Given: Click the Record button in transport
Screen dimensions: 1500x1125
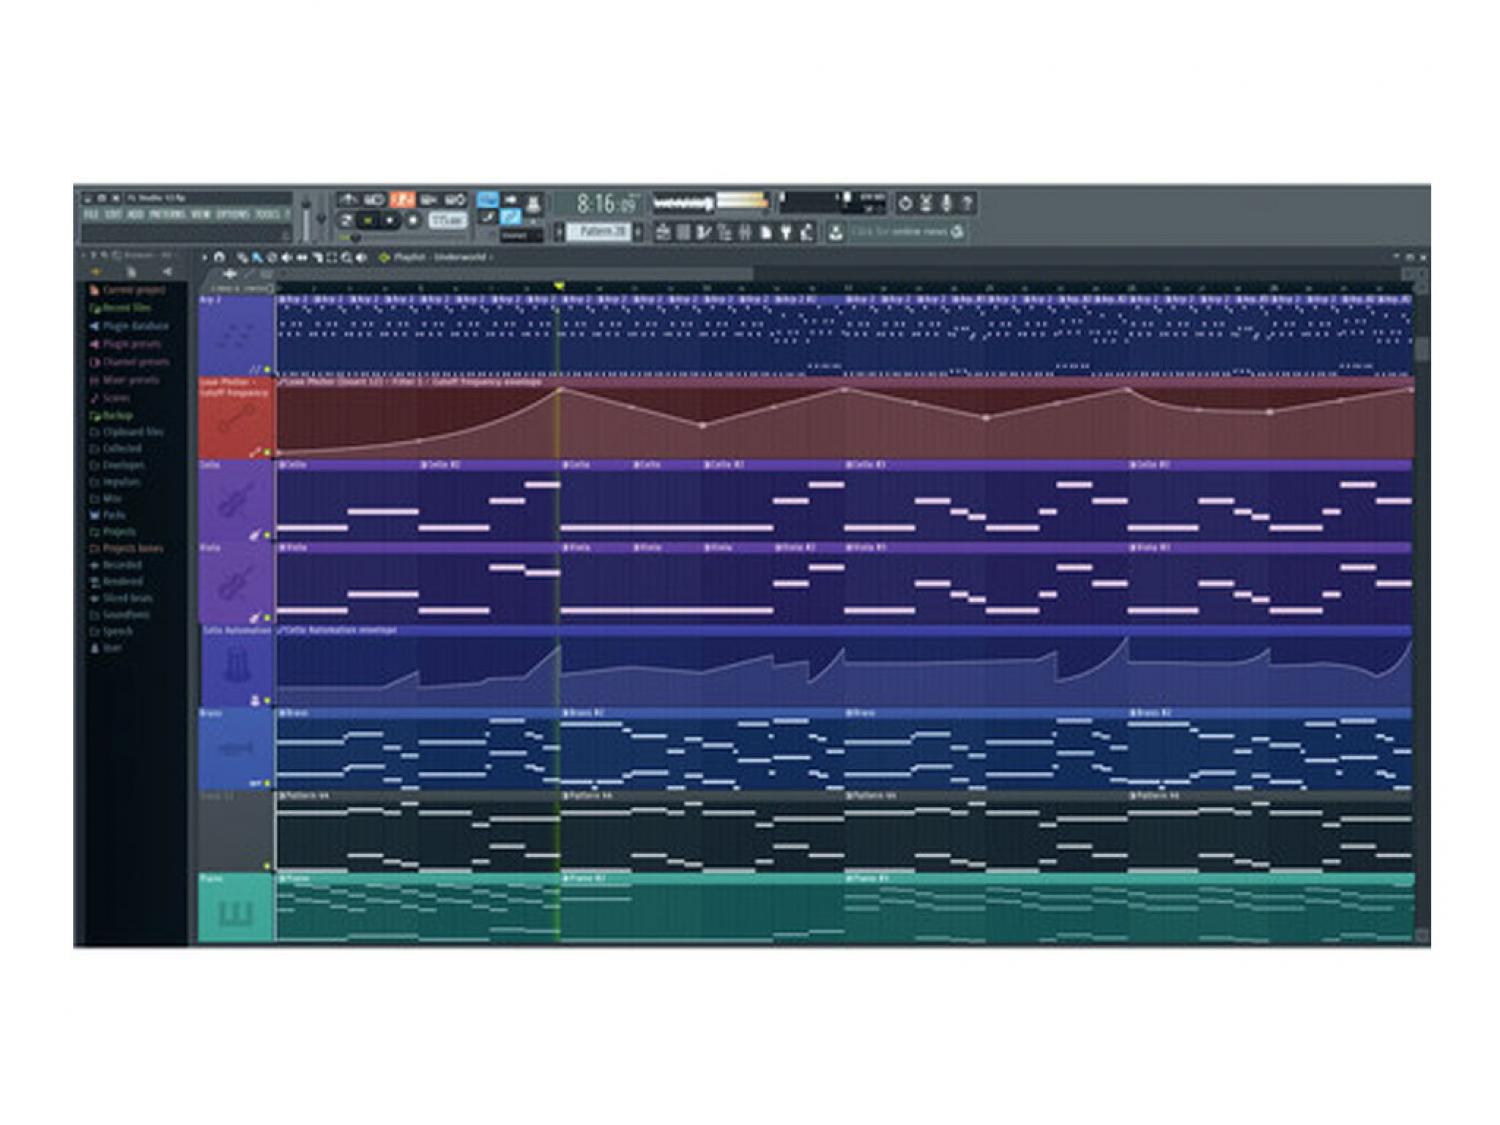Looking at the screenshot, I should [x=412, y=220].
